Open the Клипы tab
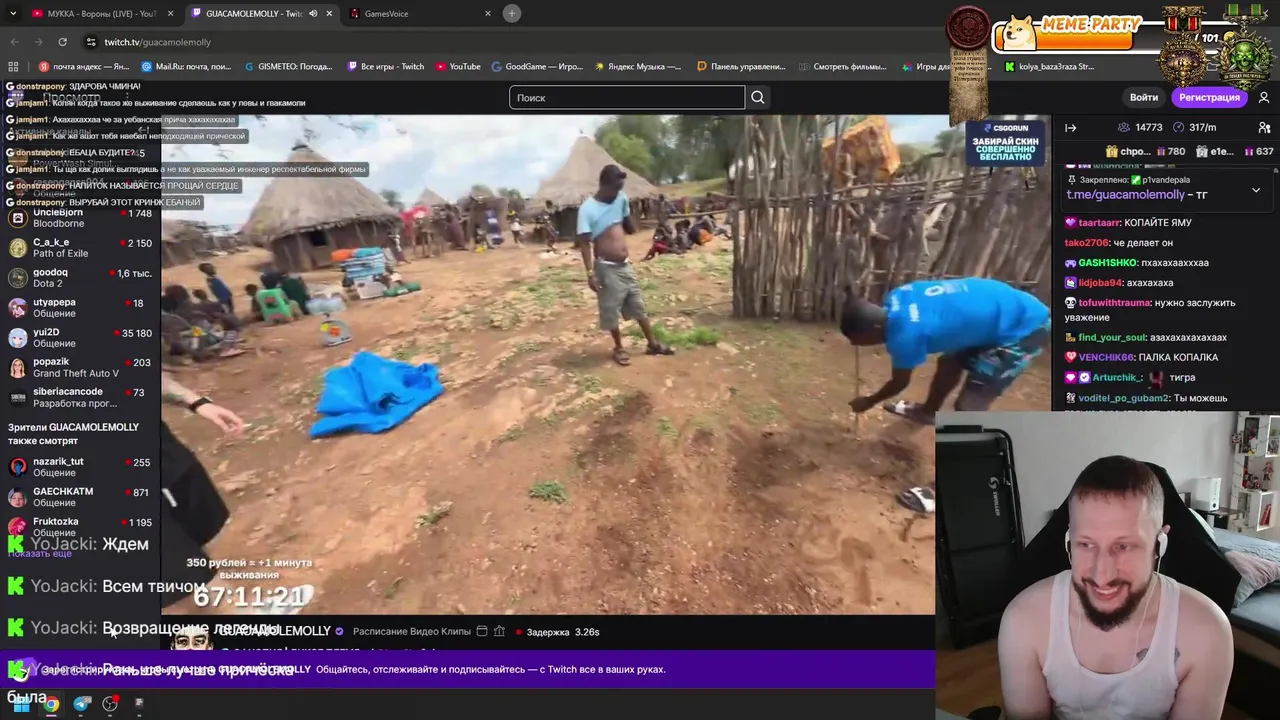The width and height of the screenshot is (1280, 720). (x=456, y=632)
